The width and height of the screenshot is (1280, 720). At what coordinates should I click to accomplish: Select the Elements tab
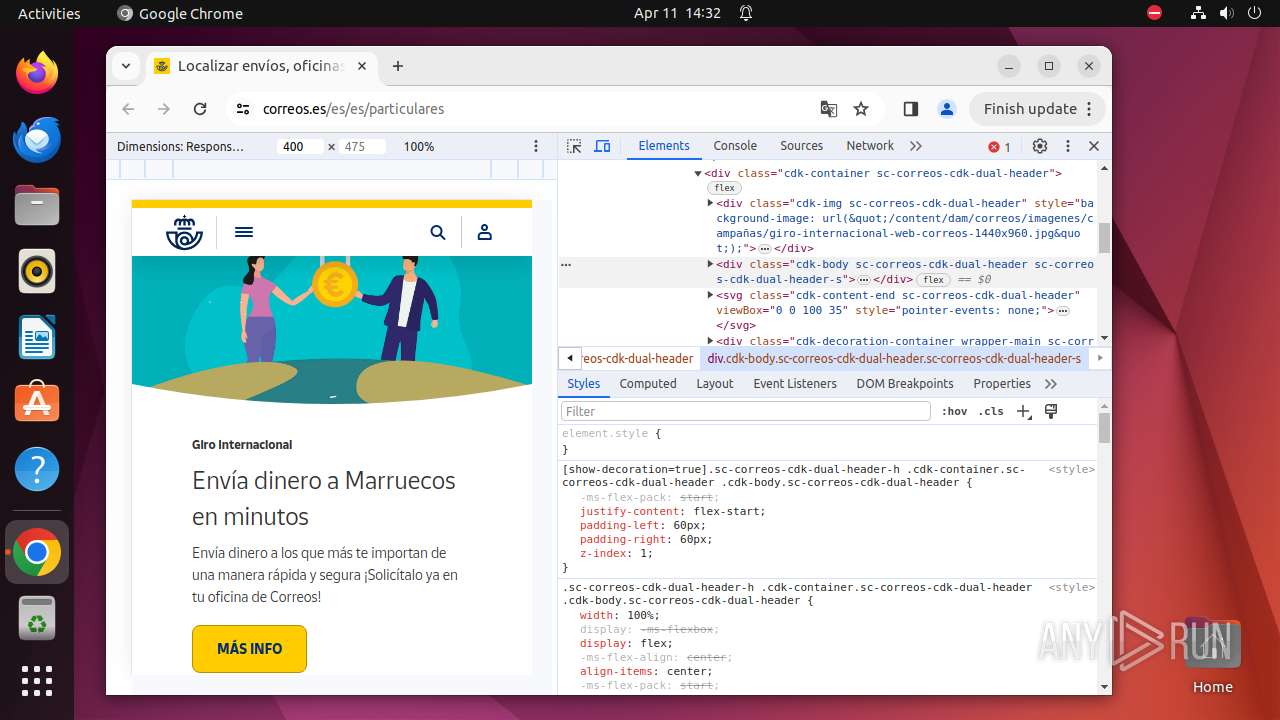(x=664, y=146)
